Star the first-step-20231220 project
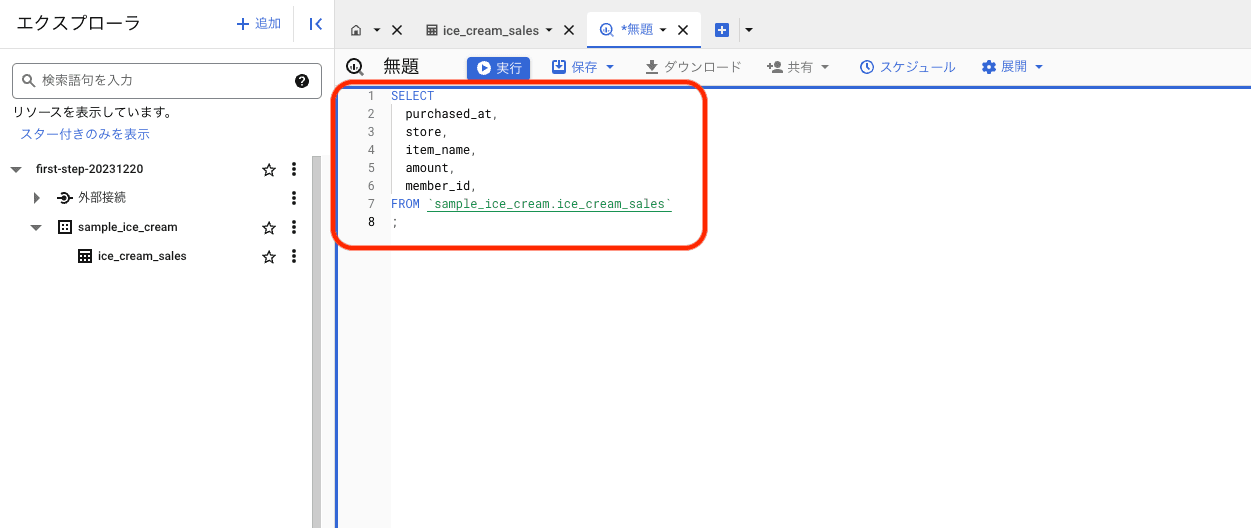The width and height of the screenshot is (1251, 528). 268,170
